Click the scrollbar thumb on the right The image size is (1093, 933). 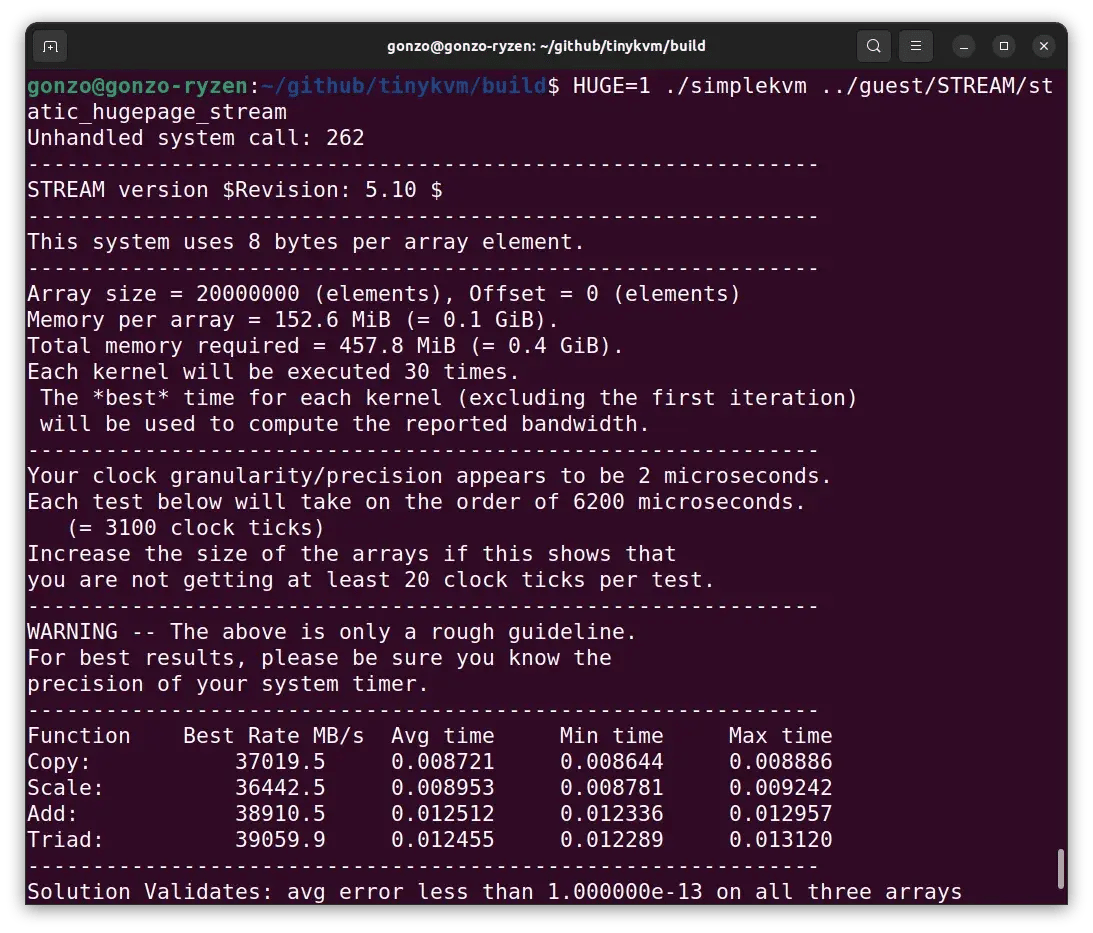point(1063,870)
